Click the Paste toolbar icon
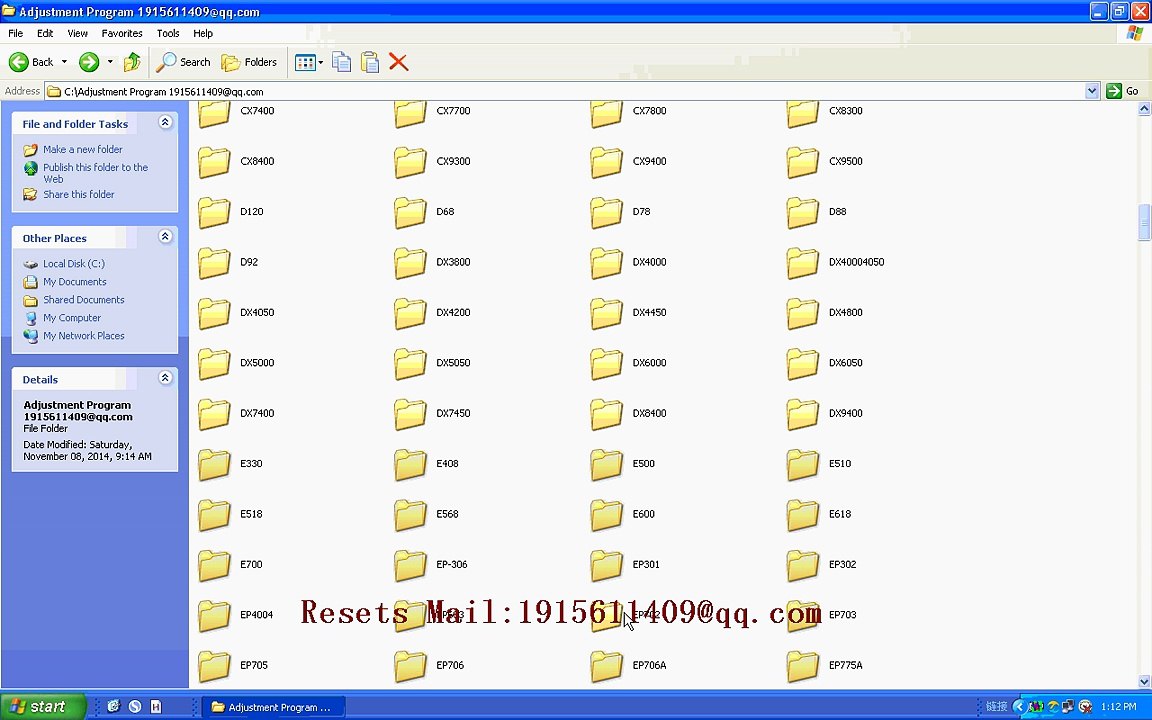 tap(370, 62)
